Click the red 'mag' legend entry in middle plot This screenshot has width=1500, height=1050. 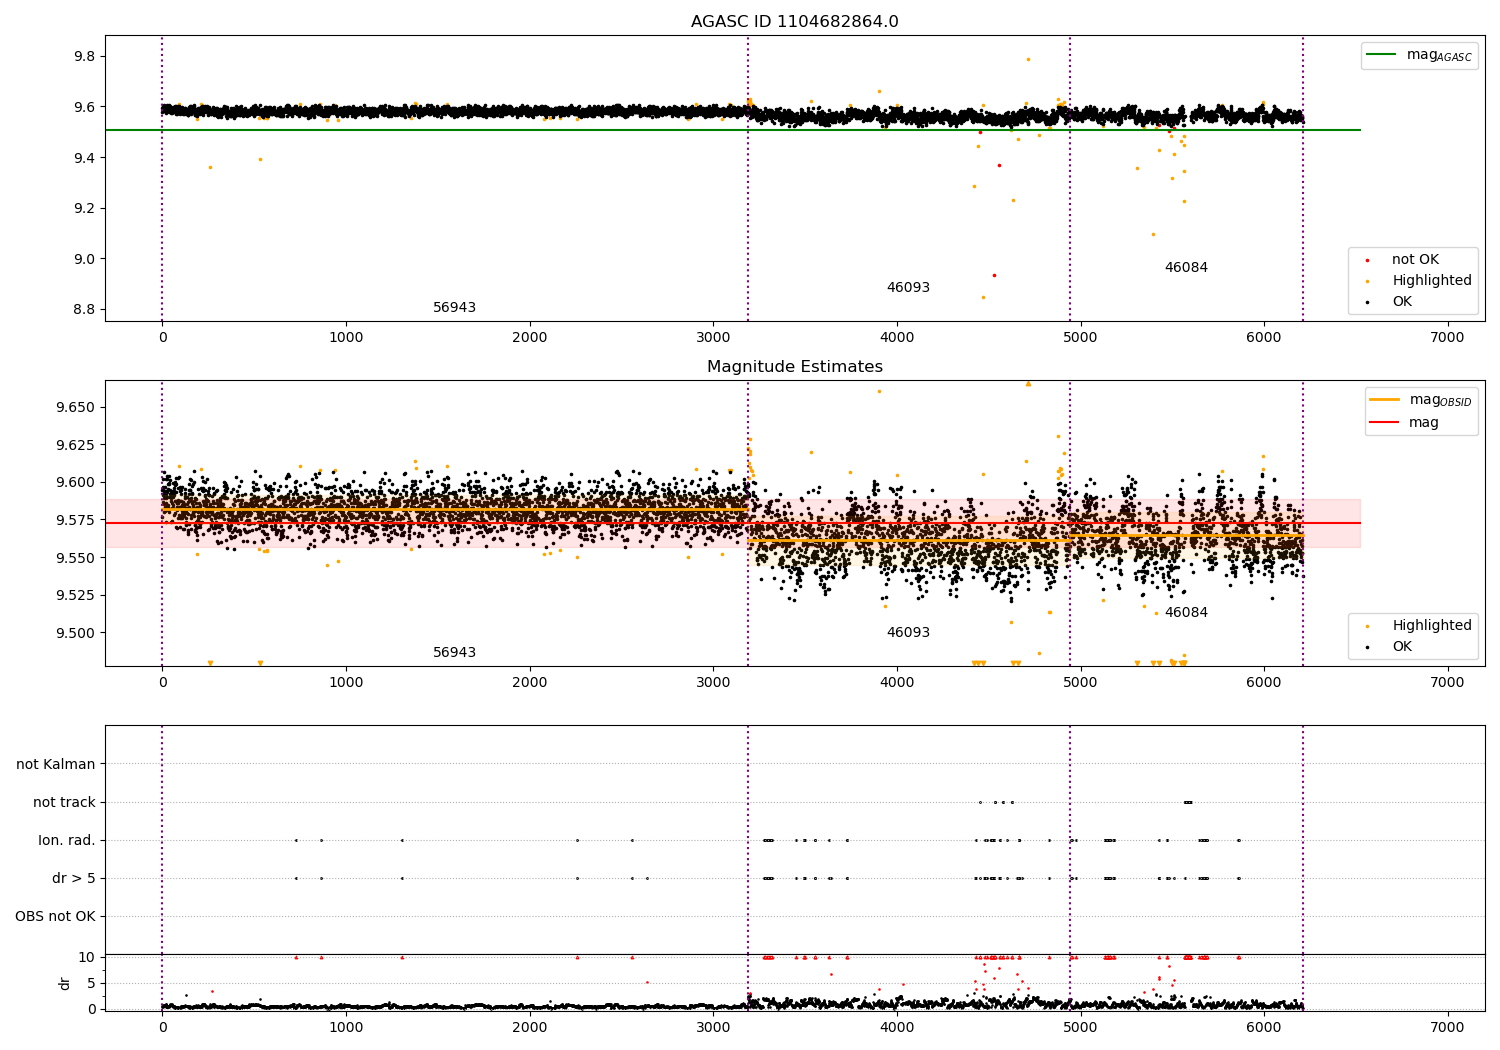click(1405, 423)
